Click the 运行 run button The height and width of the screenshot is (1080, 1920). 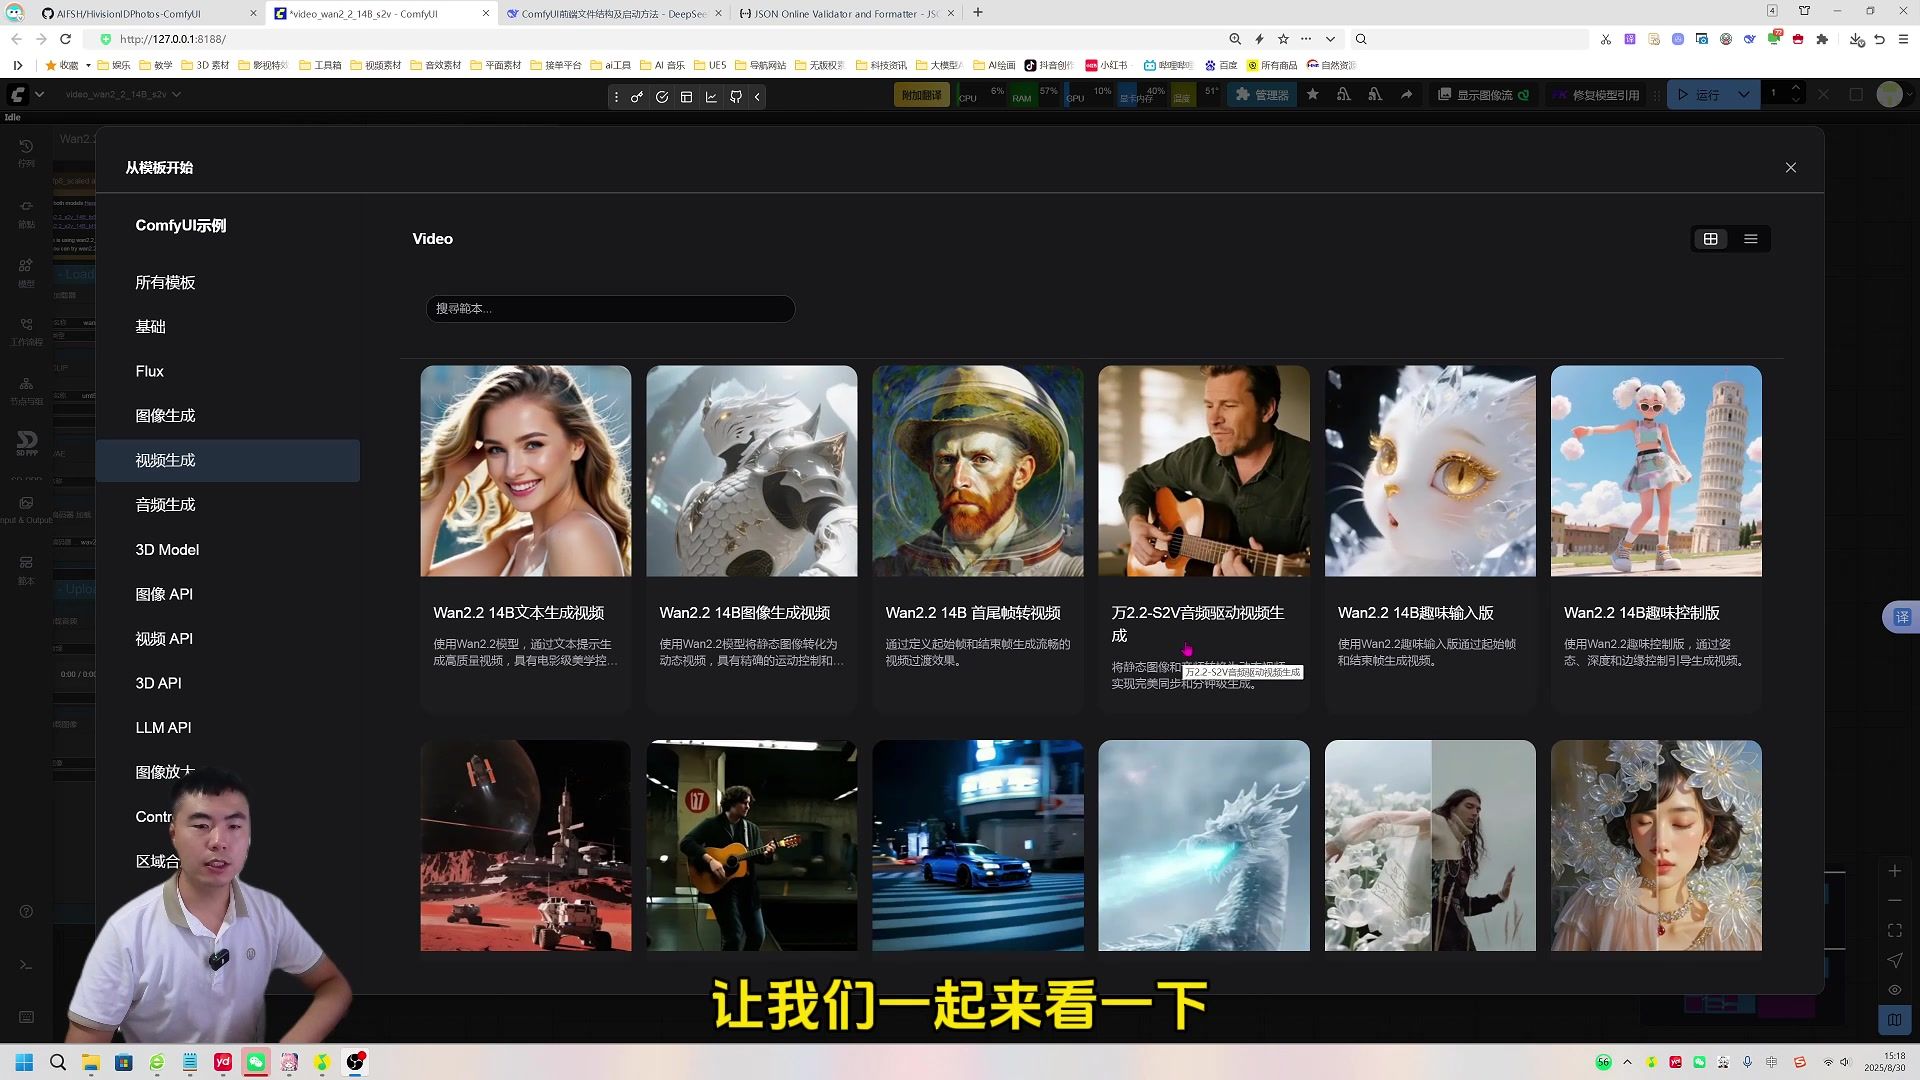[x=1699, y=95]
